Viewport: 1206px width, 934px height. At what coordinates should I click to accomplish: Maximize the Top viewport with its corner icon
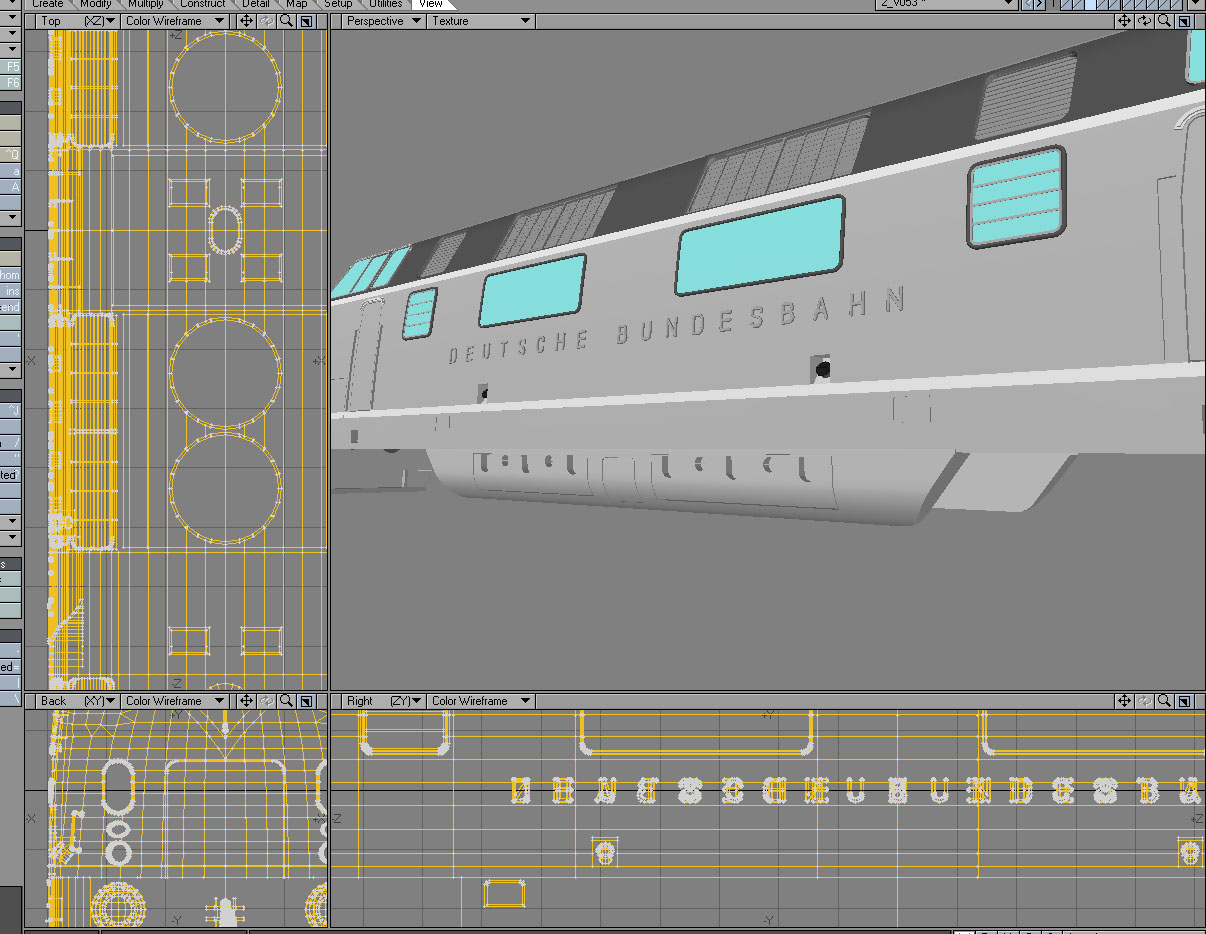306,21
